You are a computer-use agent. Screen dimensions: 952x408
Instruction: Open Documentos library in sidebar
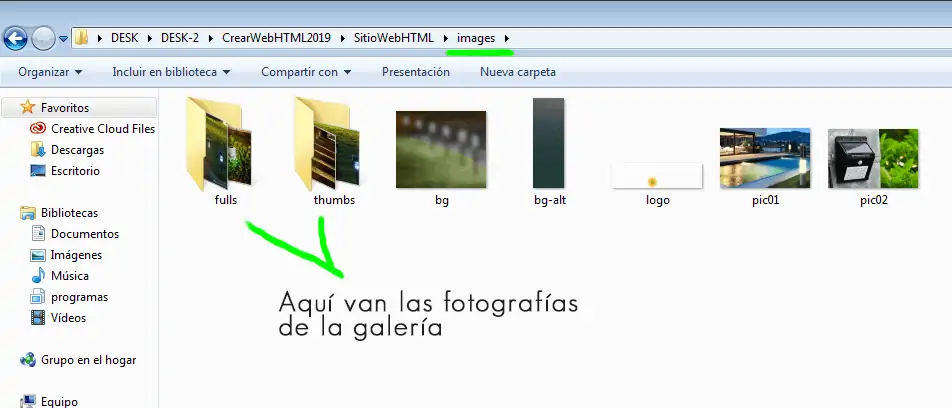pos(85,234)
